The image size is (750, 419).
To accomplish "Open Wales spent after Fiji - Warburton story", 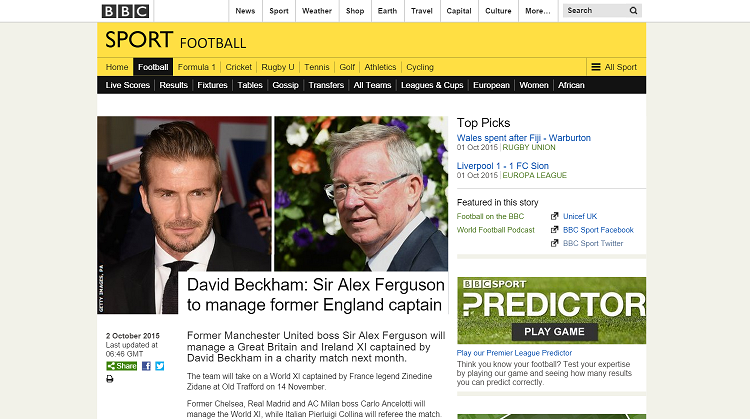I will 524,138.
